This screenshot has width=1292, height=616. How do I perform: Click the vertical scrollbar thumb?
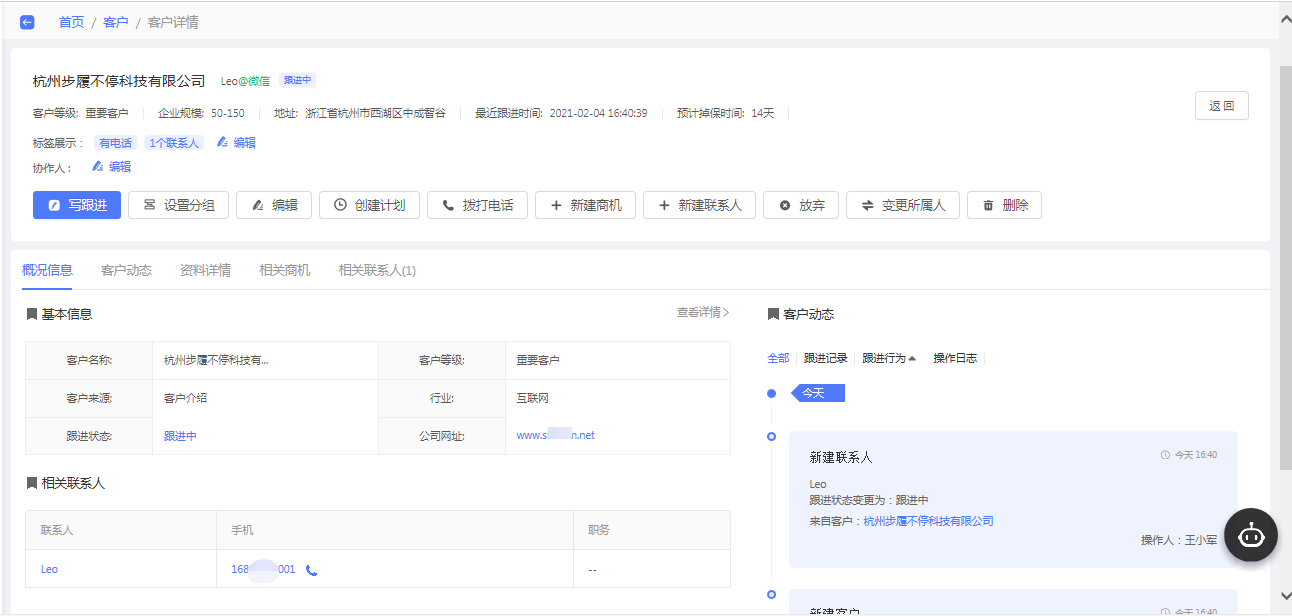1285,267
